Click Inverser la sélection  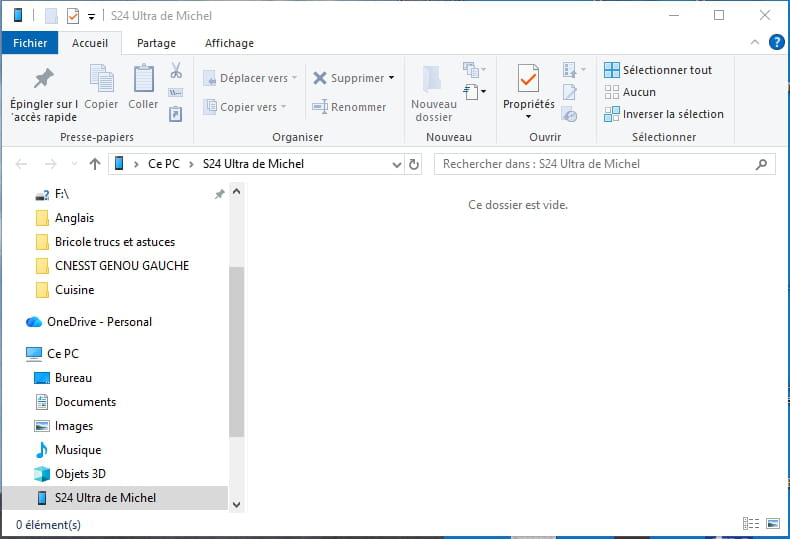(672, 114)
